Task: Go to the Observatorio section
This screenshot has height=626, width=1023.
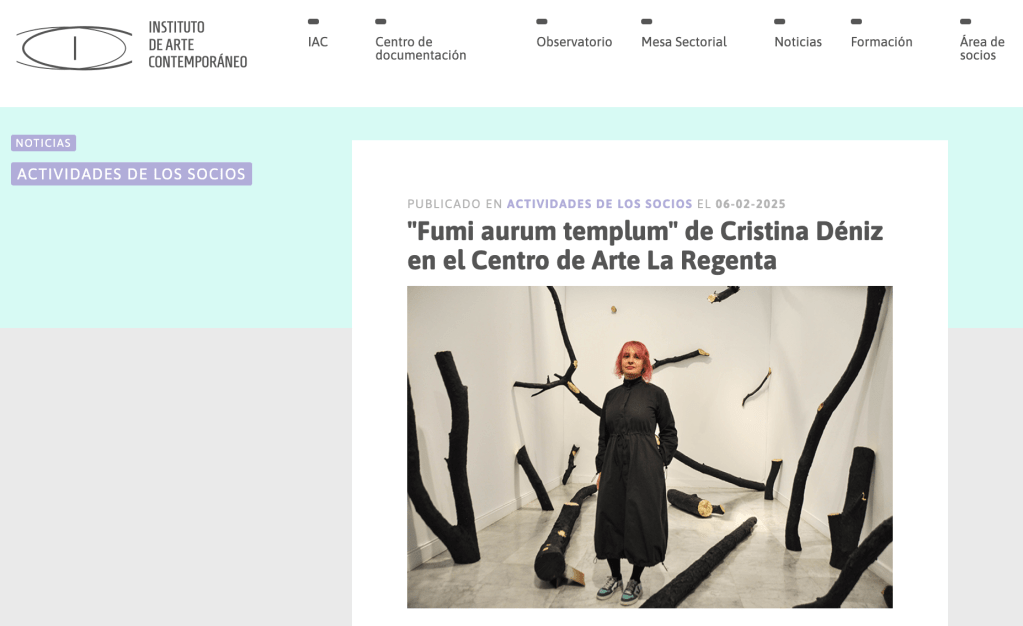Action: tap(574, 42)
